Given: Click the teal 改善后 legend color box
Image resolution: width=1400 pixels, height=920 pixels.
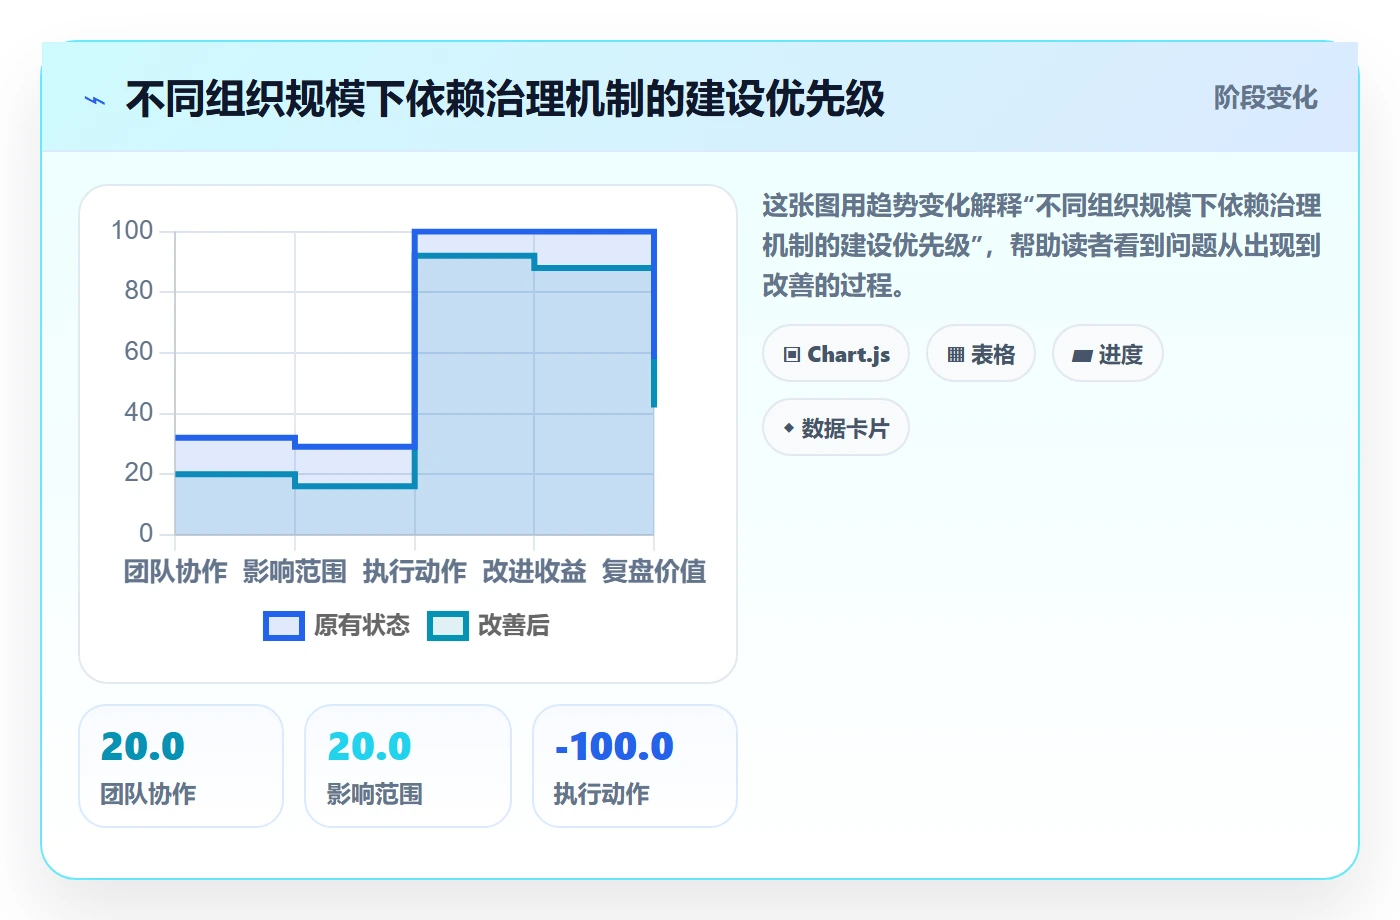Looking at the screenshot, I should (448, 626).
